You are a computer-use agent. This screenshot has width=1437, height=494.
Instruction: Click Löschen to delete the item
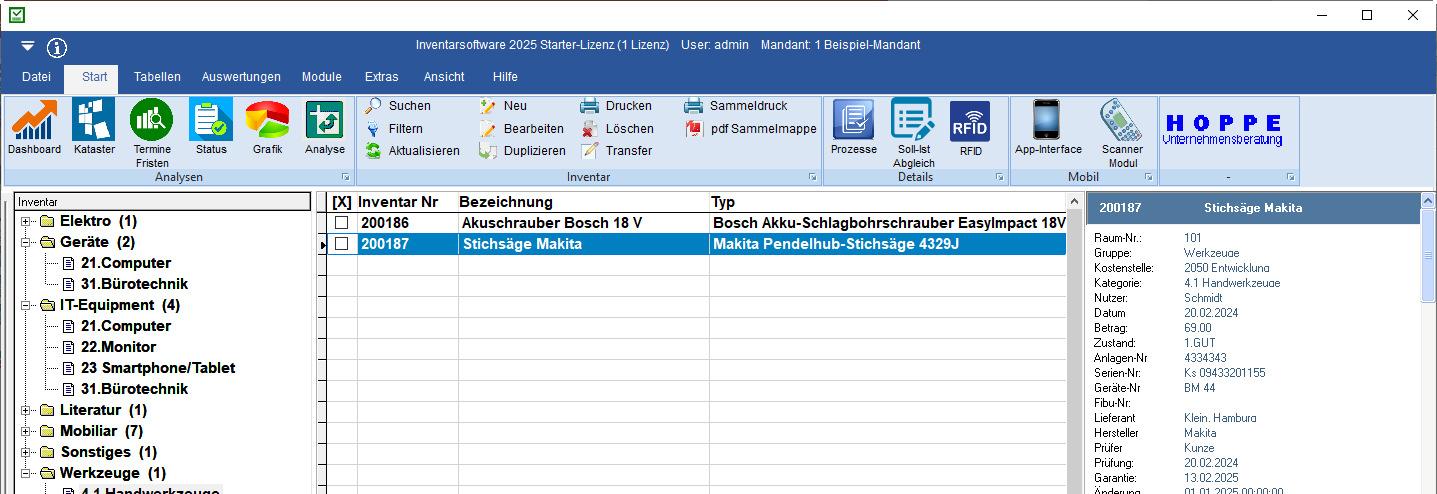[617, 128]
